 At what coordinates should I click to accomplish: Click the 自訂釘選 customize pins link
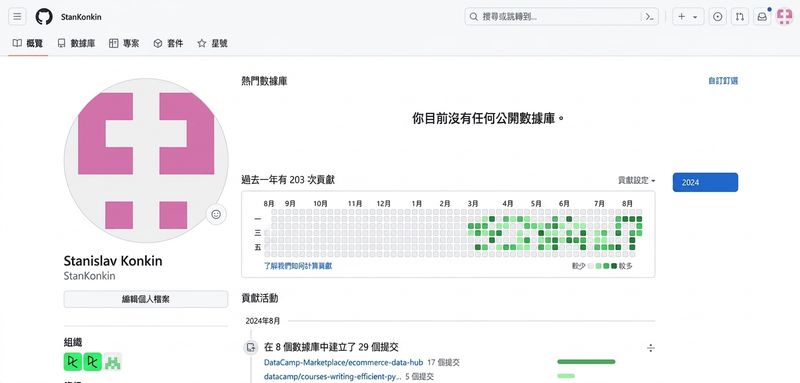[x=723, y=81]
